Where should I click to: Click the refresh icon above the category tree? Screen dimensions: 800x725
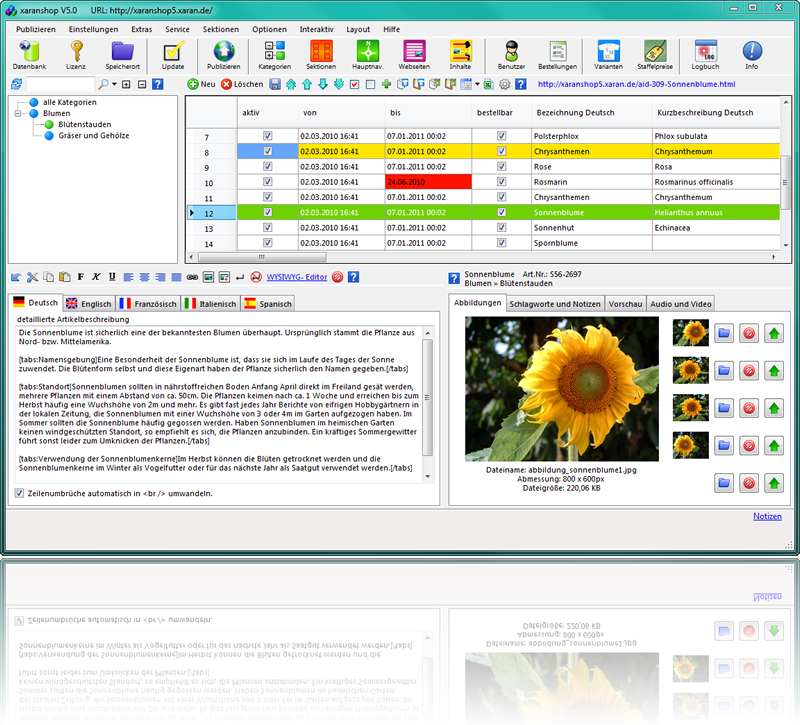(x=16, y=84)
